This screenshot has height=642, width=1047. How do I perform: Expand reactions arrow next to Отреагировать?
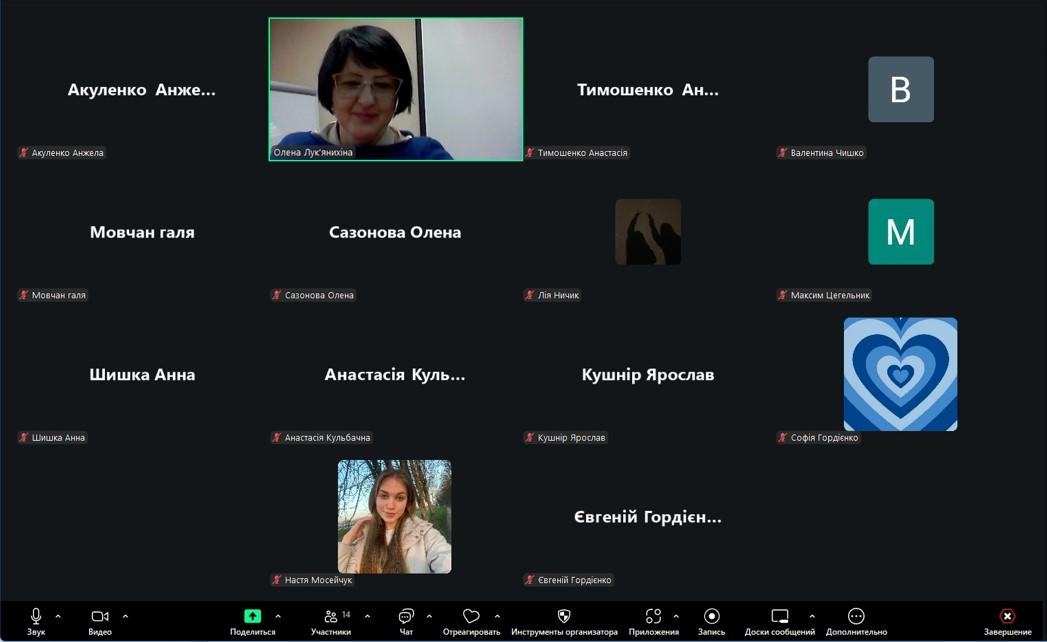(x=497, y=616)
